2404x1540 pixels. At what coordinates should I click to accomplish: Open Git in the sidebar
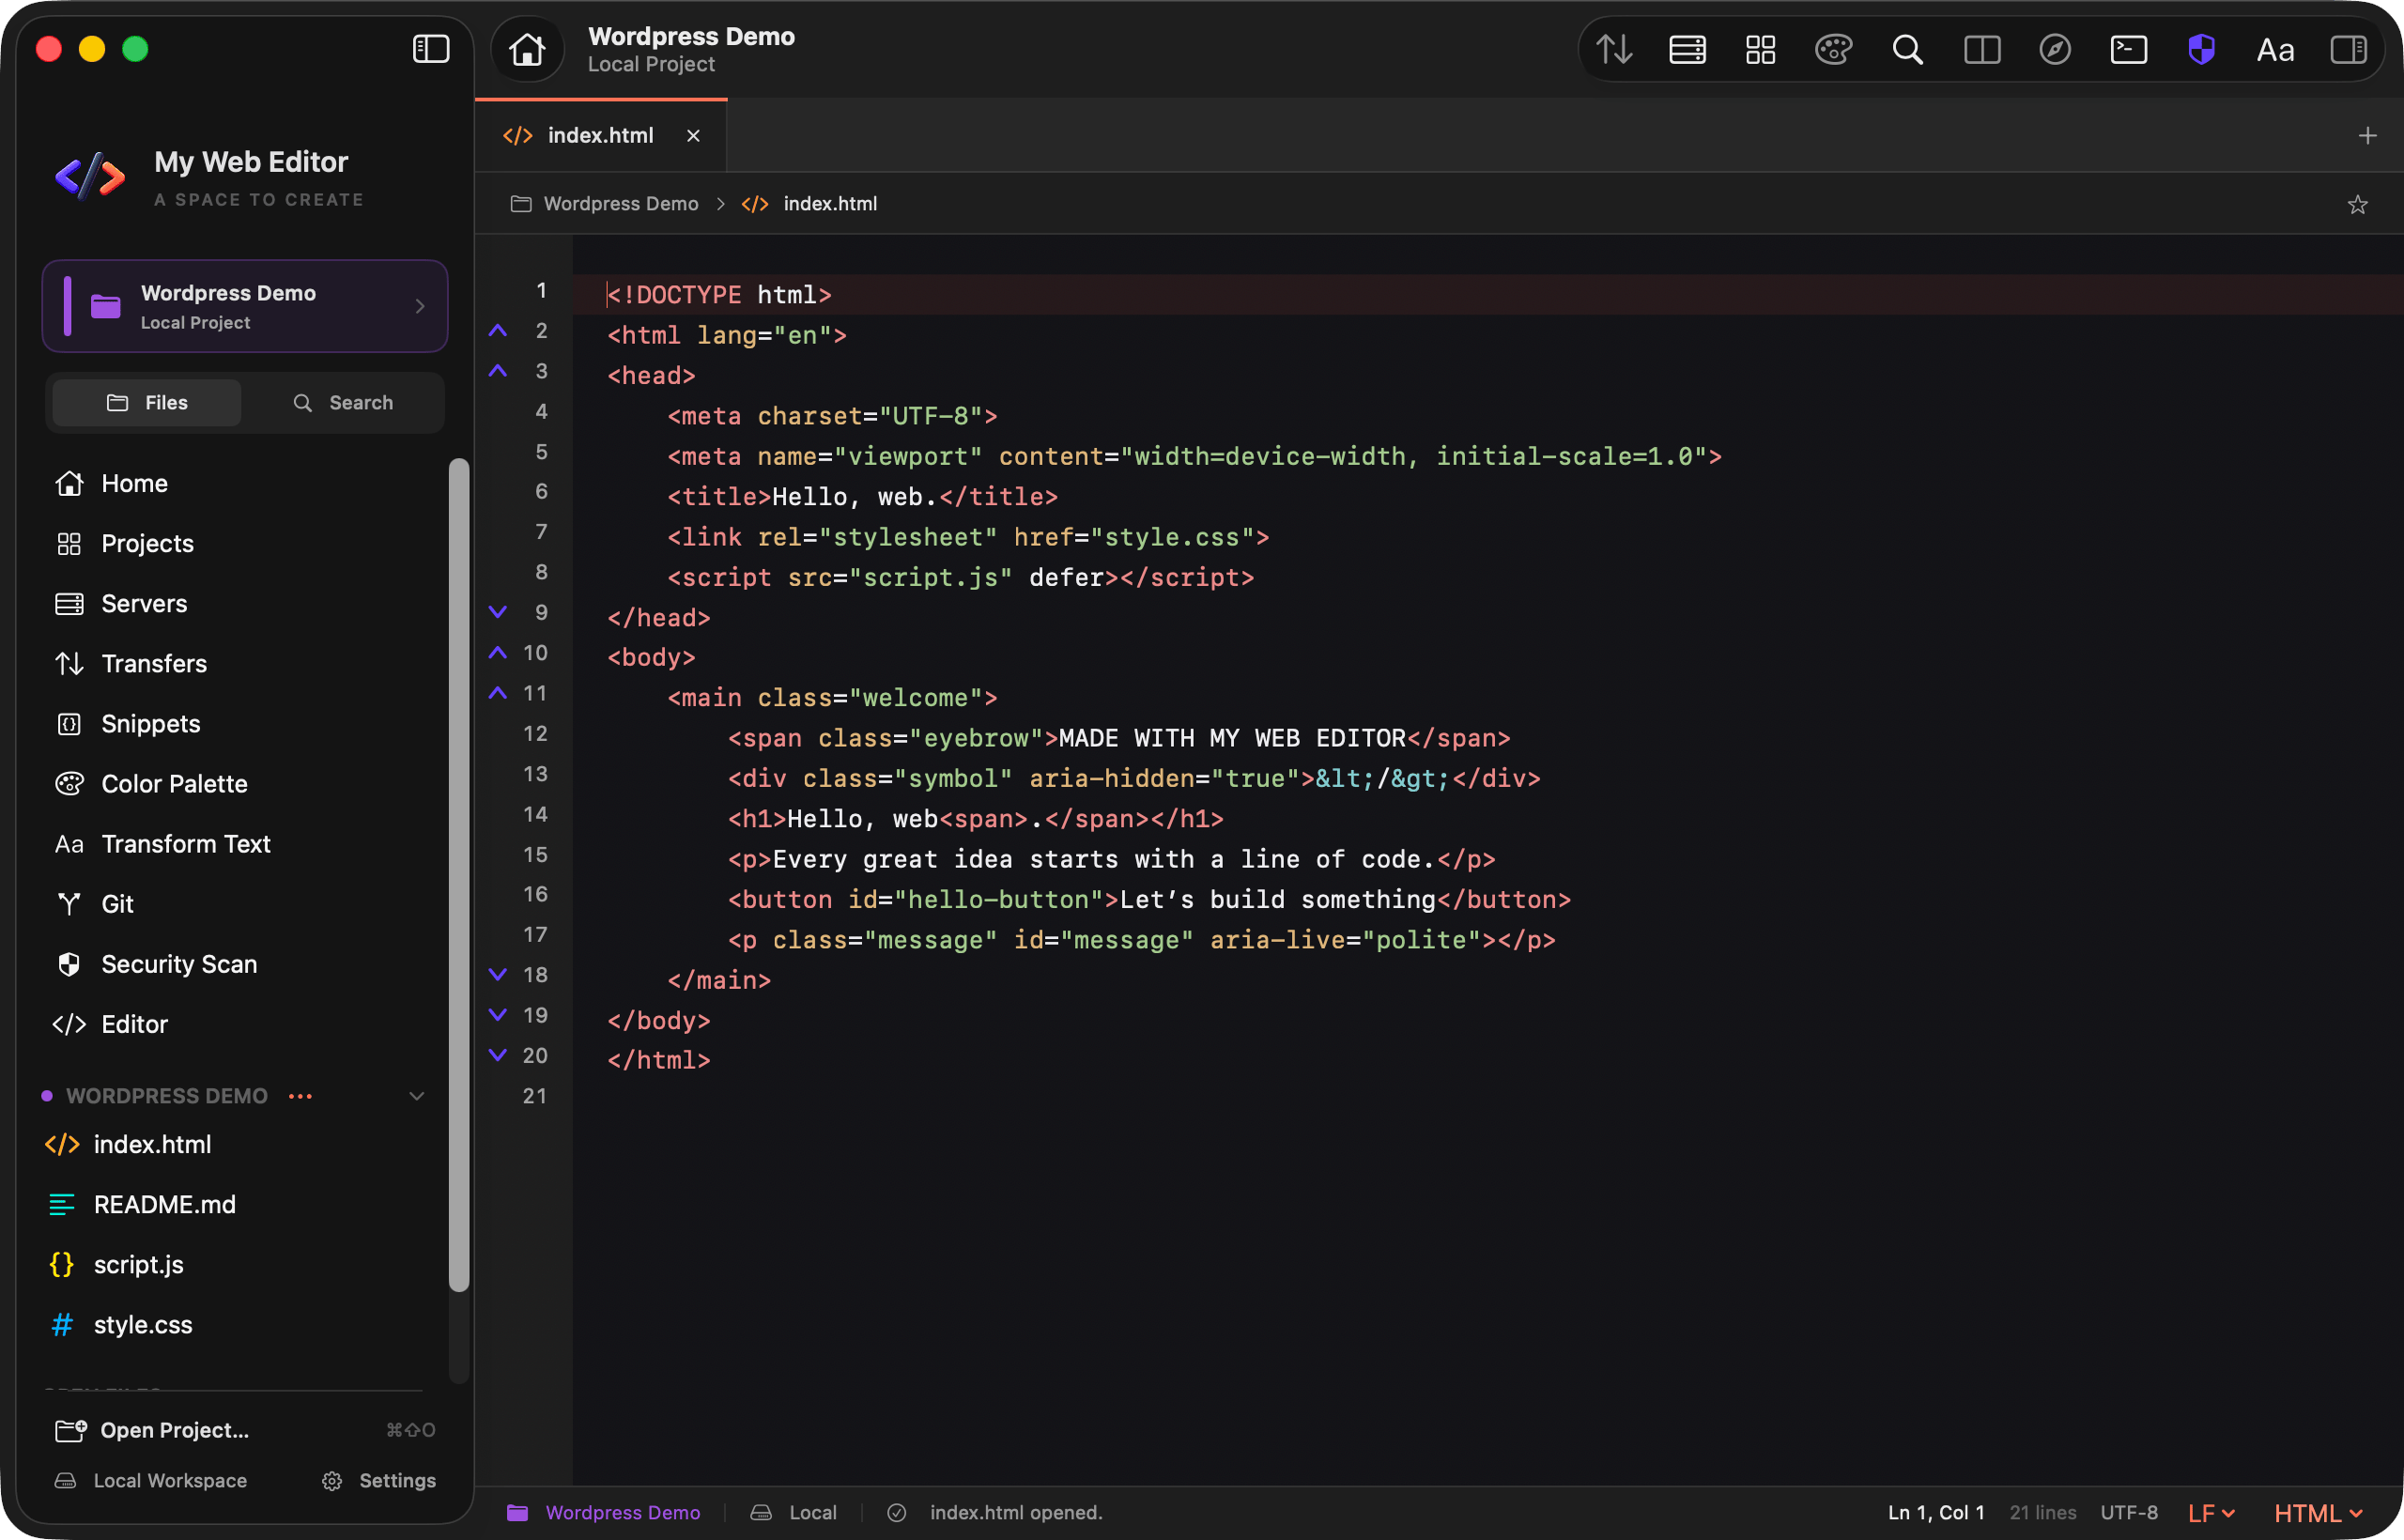click(x=117, y=904)
